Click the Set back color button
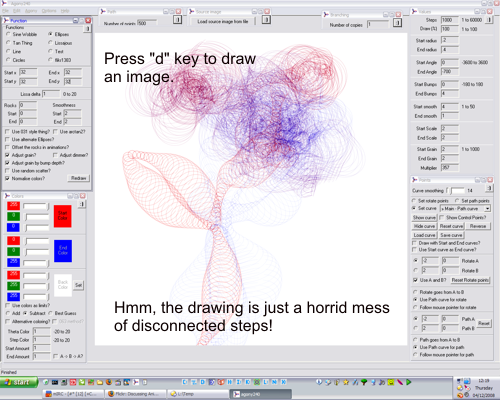Screen dimensions: 500x400 78,285
